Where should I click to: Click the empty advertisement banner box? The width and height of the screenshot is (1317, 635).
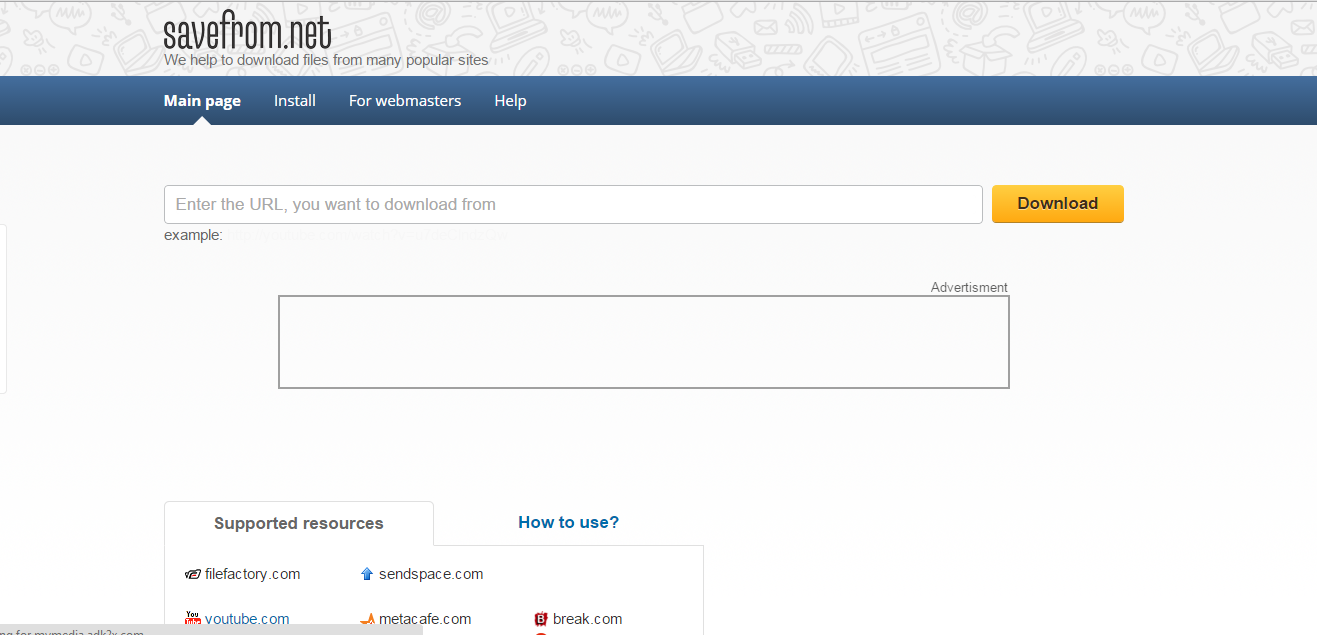pyautogui.click(x=644, y=342)
